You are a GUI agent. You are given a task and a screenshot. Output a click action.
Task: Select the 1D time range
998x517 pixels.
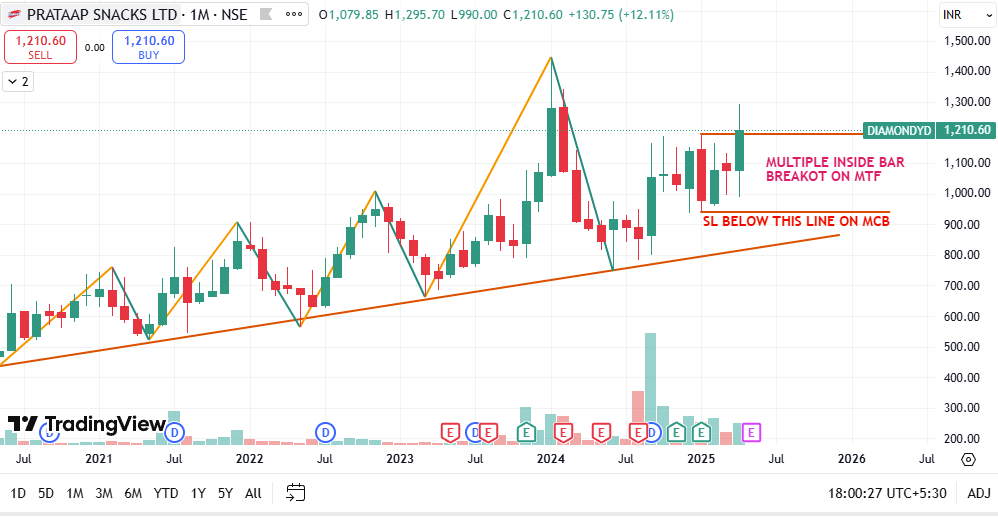[18, 493]
